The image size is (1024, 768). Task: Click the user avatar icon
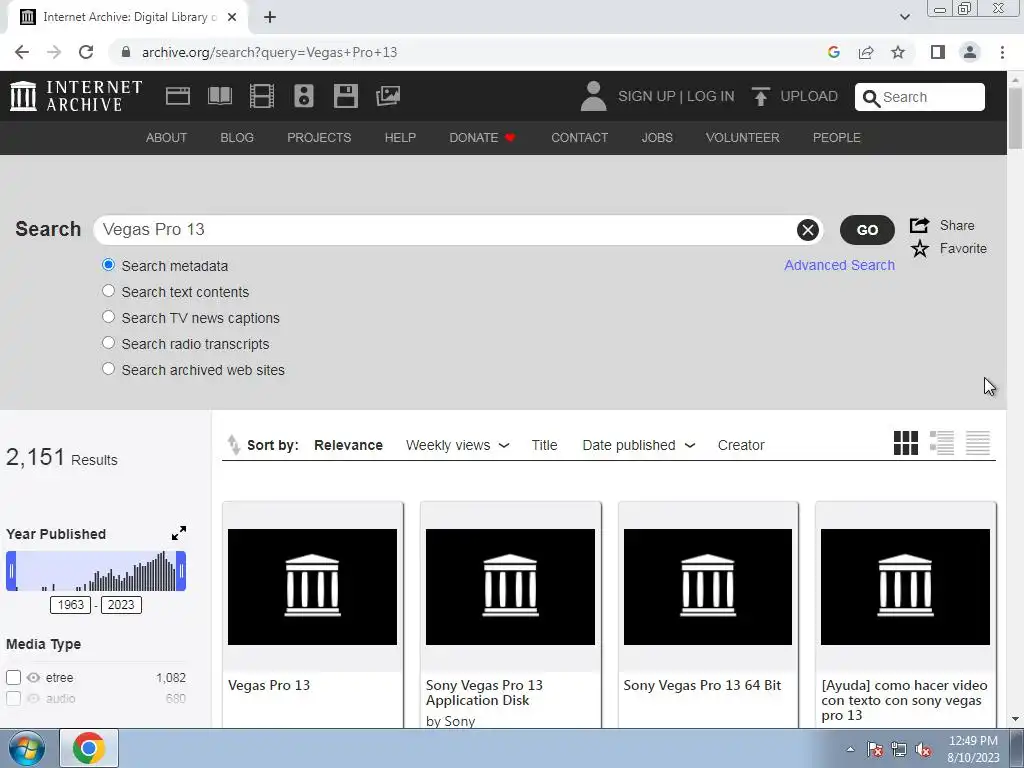coord(593,96)
